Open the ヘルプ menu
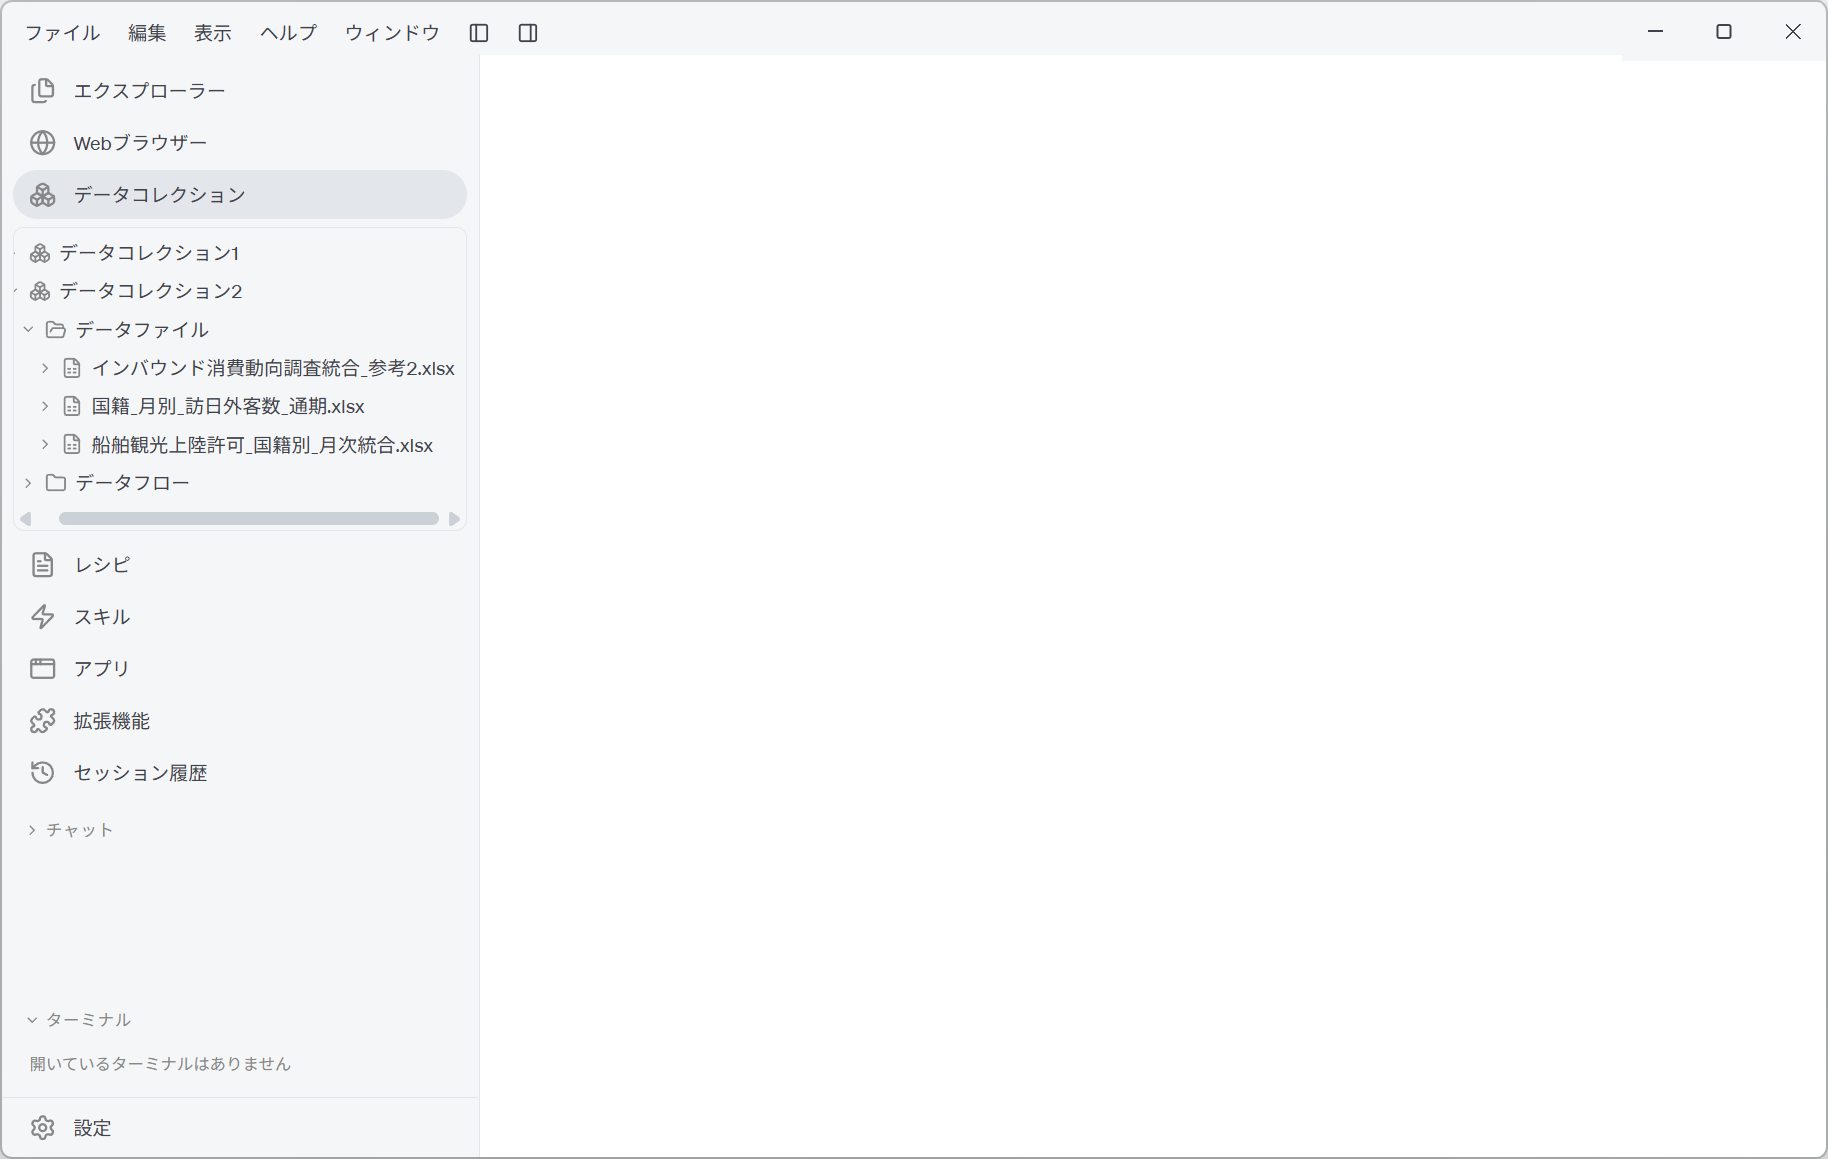The image size is (1828, 1159). 289,33
